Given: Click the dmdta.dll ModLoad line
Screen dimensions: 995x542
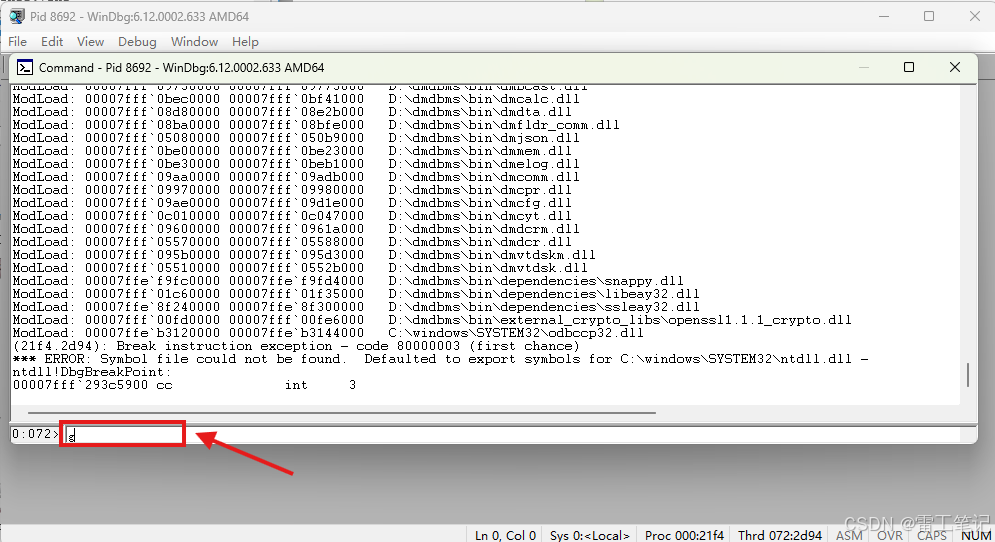Looking at the screenshot, I should point(292,112).
